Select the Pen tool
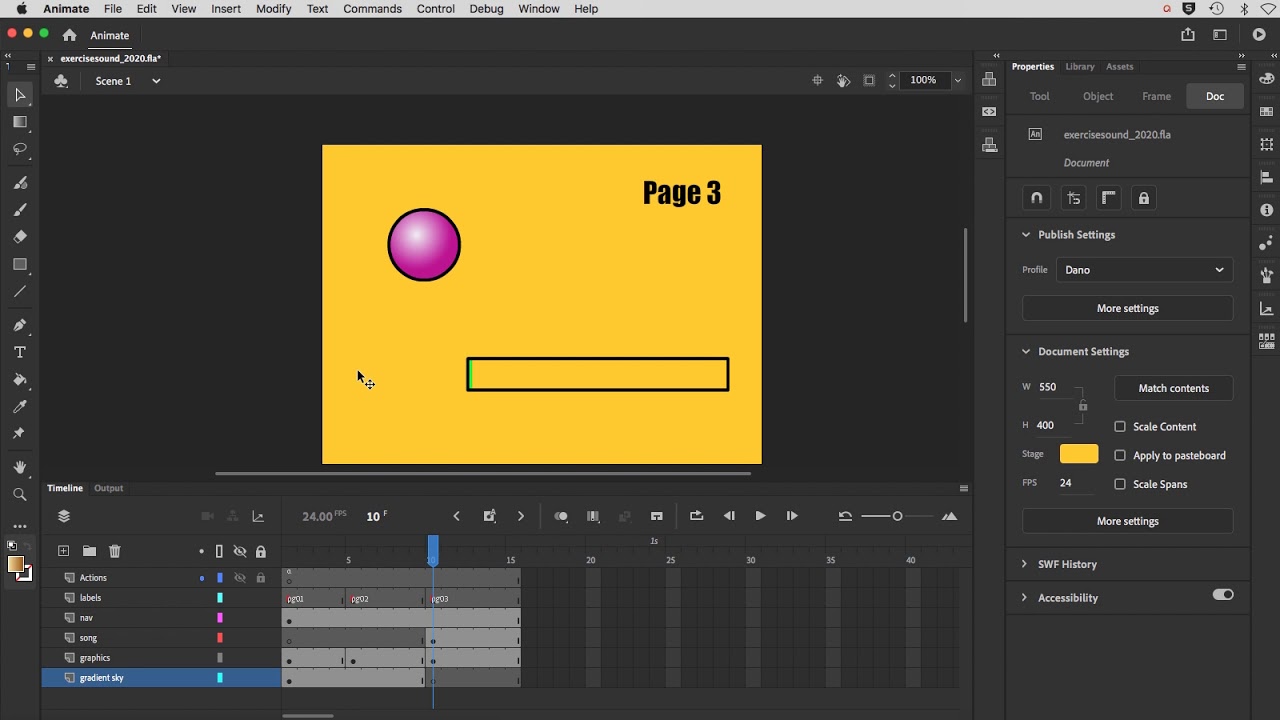 tap(20, 325)
